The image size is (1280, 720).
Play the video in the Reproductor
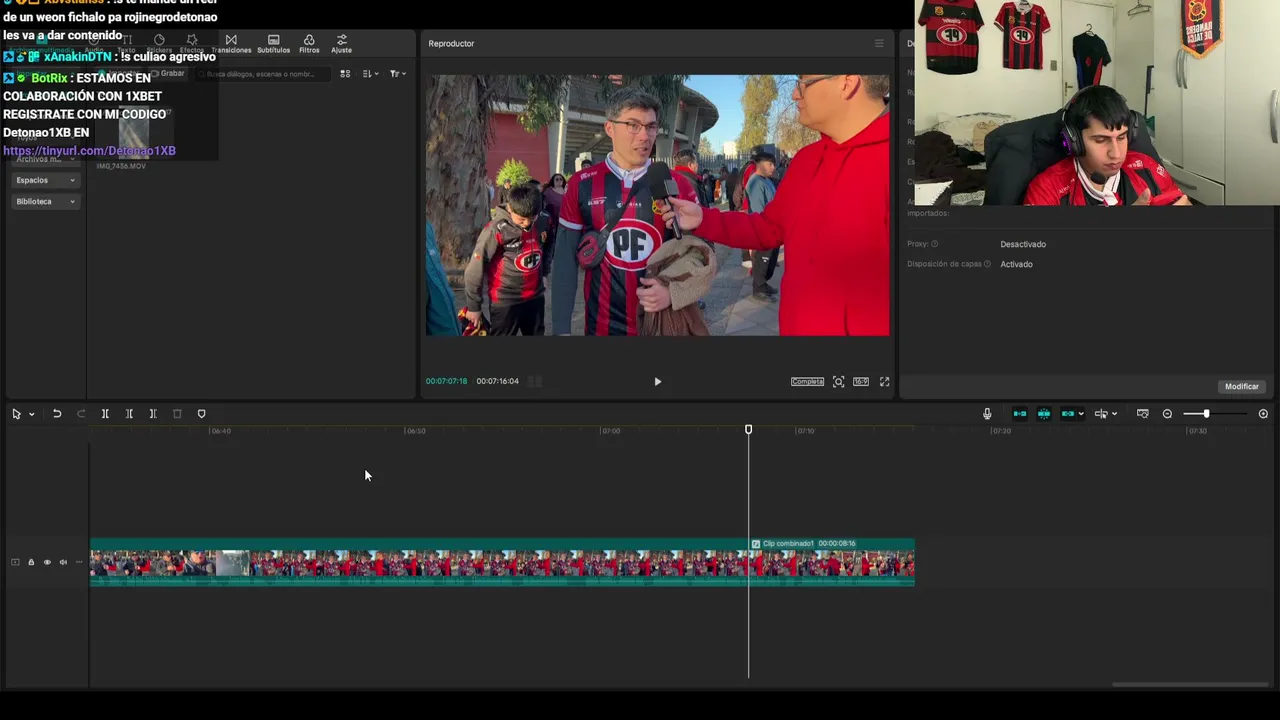pyautogui.click(x=657, y=381)
